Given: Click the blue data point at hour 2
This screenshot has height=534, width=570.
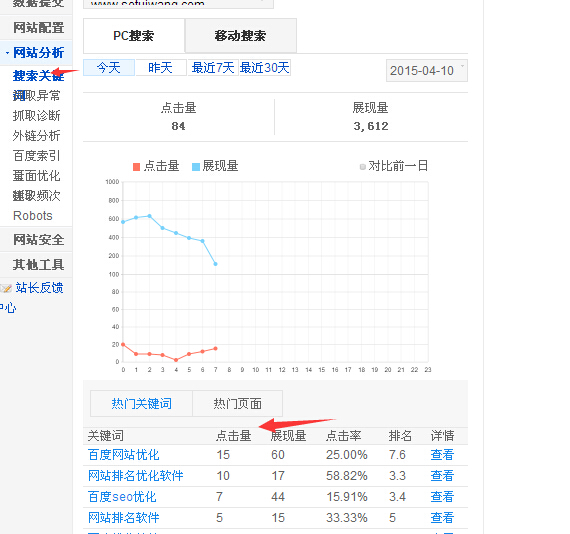Looking at the screenshot, I should pos(149,216).
